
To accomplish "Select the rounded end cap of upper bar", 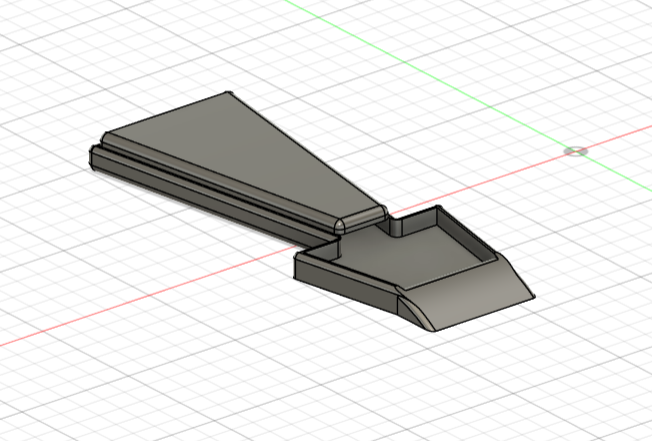I will (361, 218).
